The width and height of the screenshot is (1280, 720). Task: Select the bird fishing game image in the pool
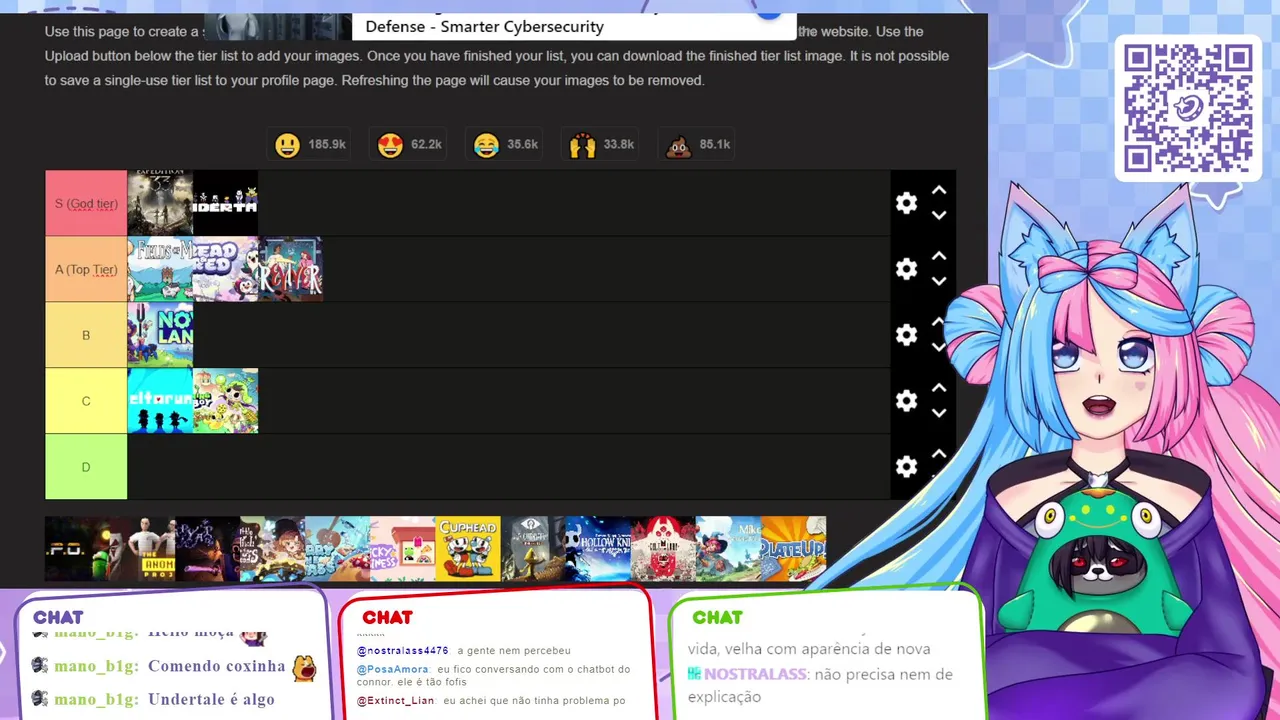pyautogui.click(x=337, y=549)
